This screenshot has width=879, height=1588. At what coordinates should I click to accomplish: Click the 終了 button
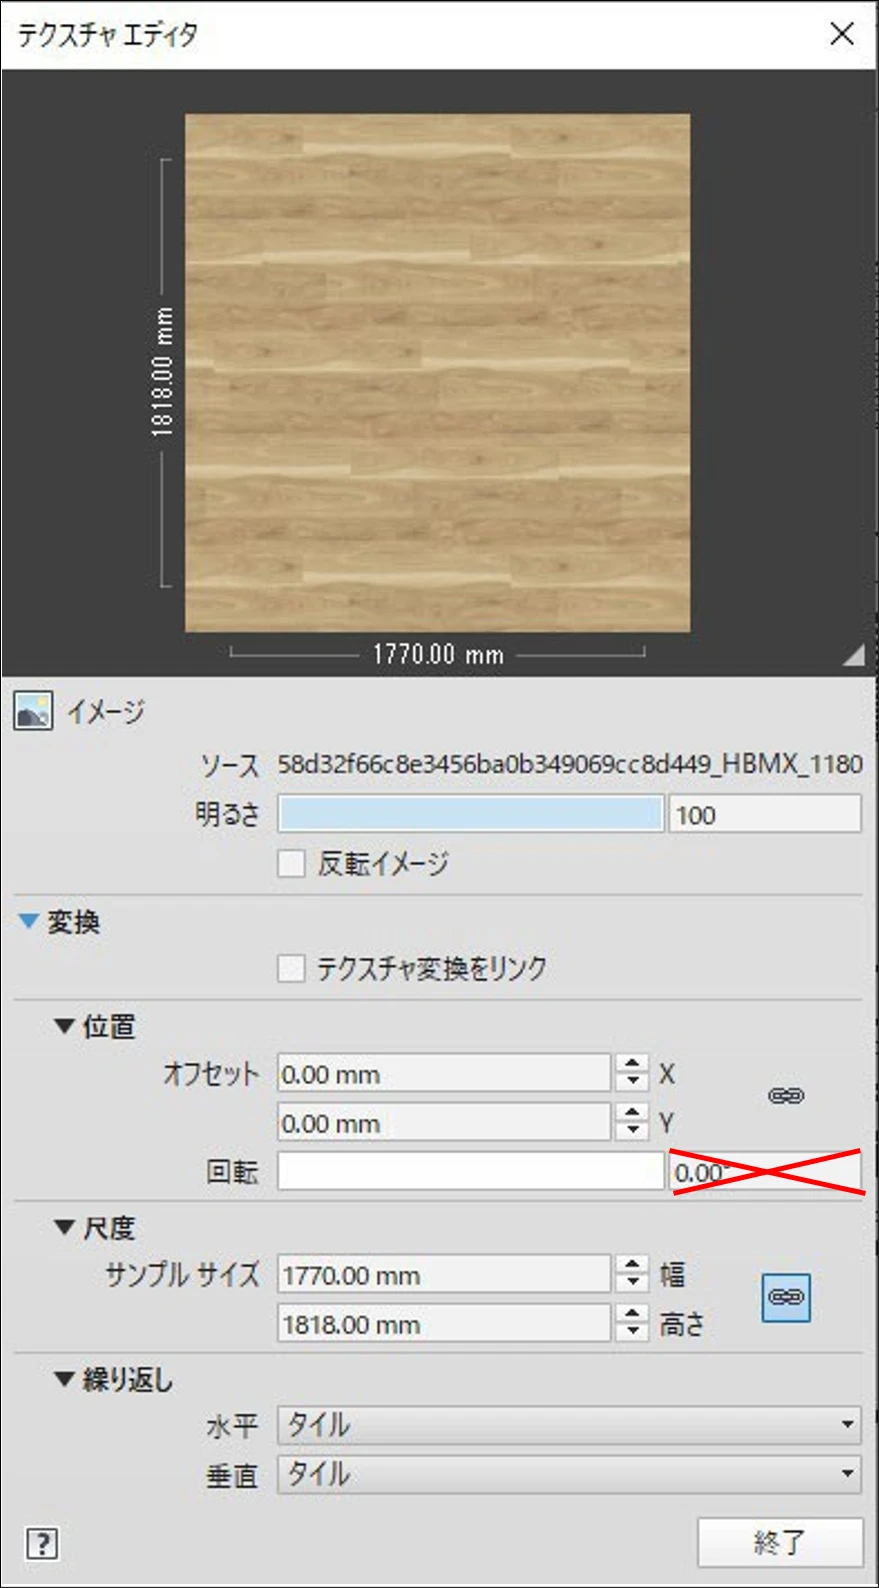click(780, 1542)
